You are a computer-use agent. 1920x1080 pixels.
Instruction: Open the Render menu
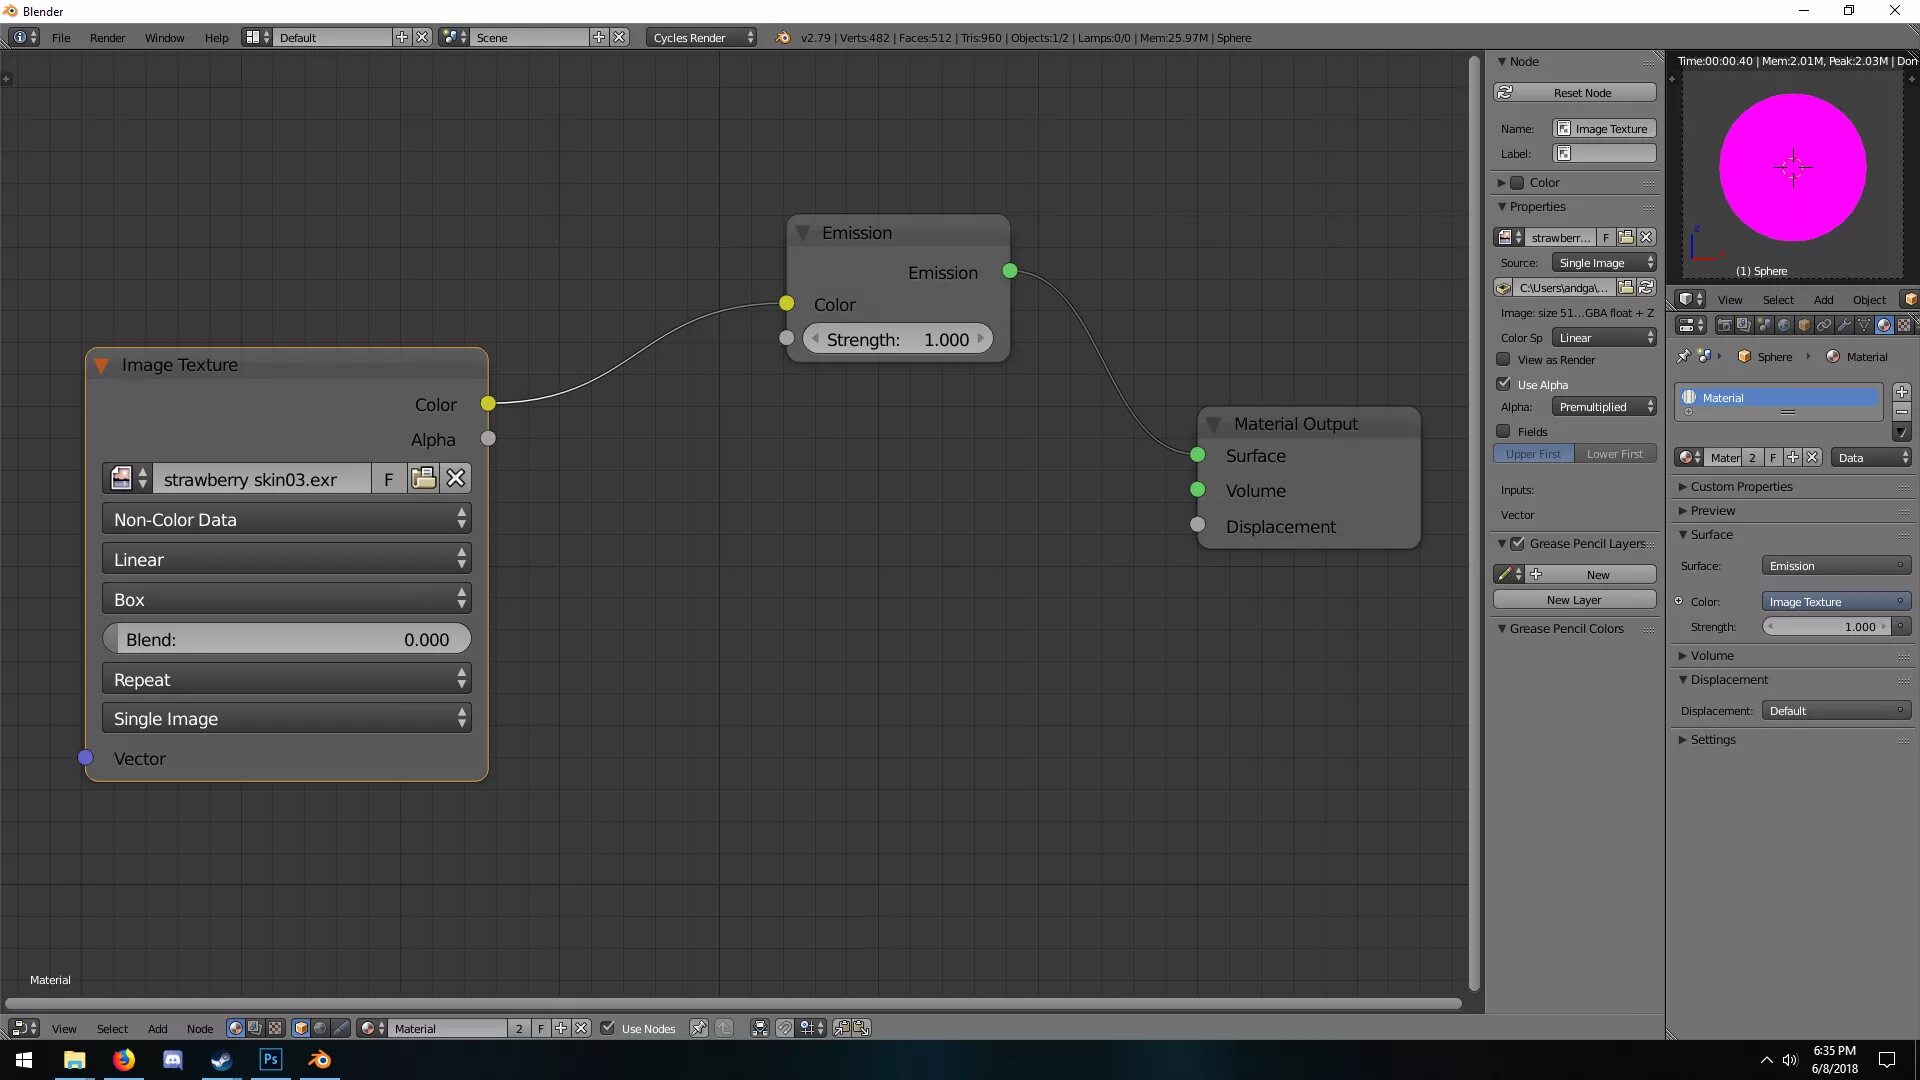(107, 37)
